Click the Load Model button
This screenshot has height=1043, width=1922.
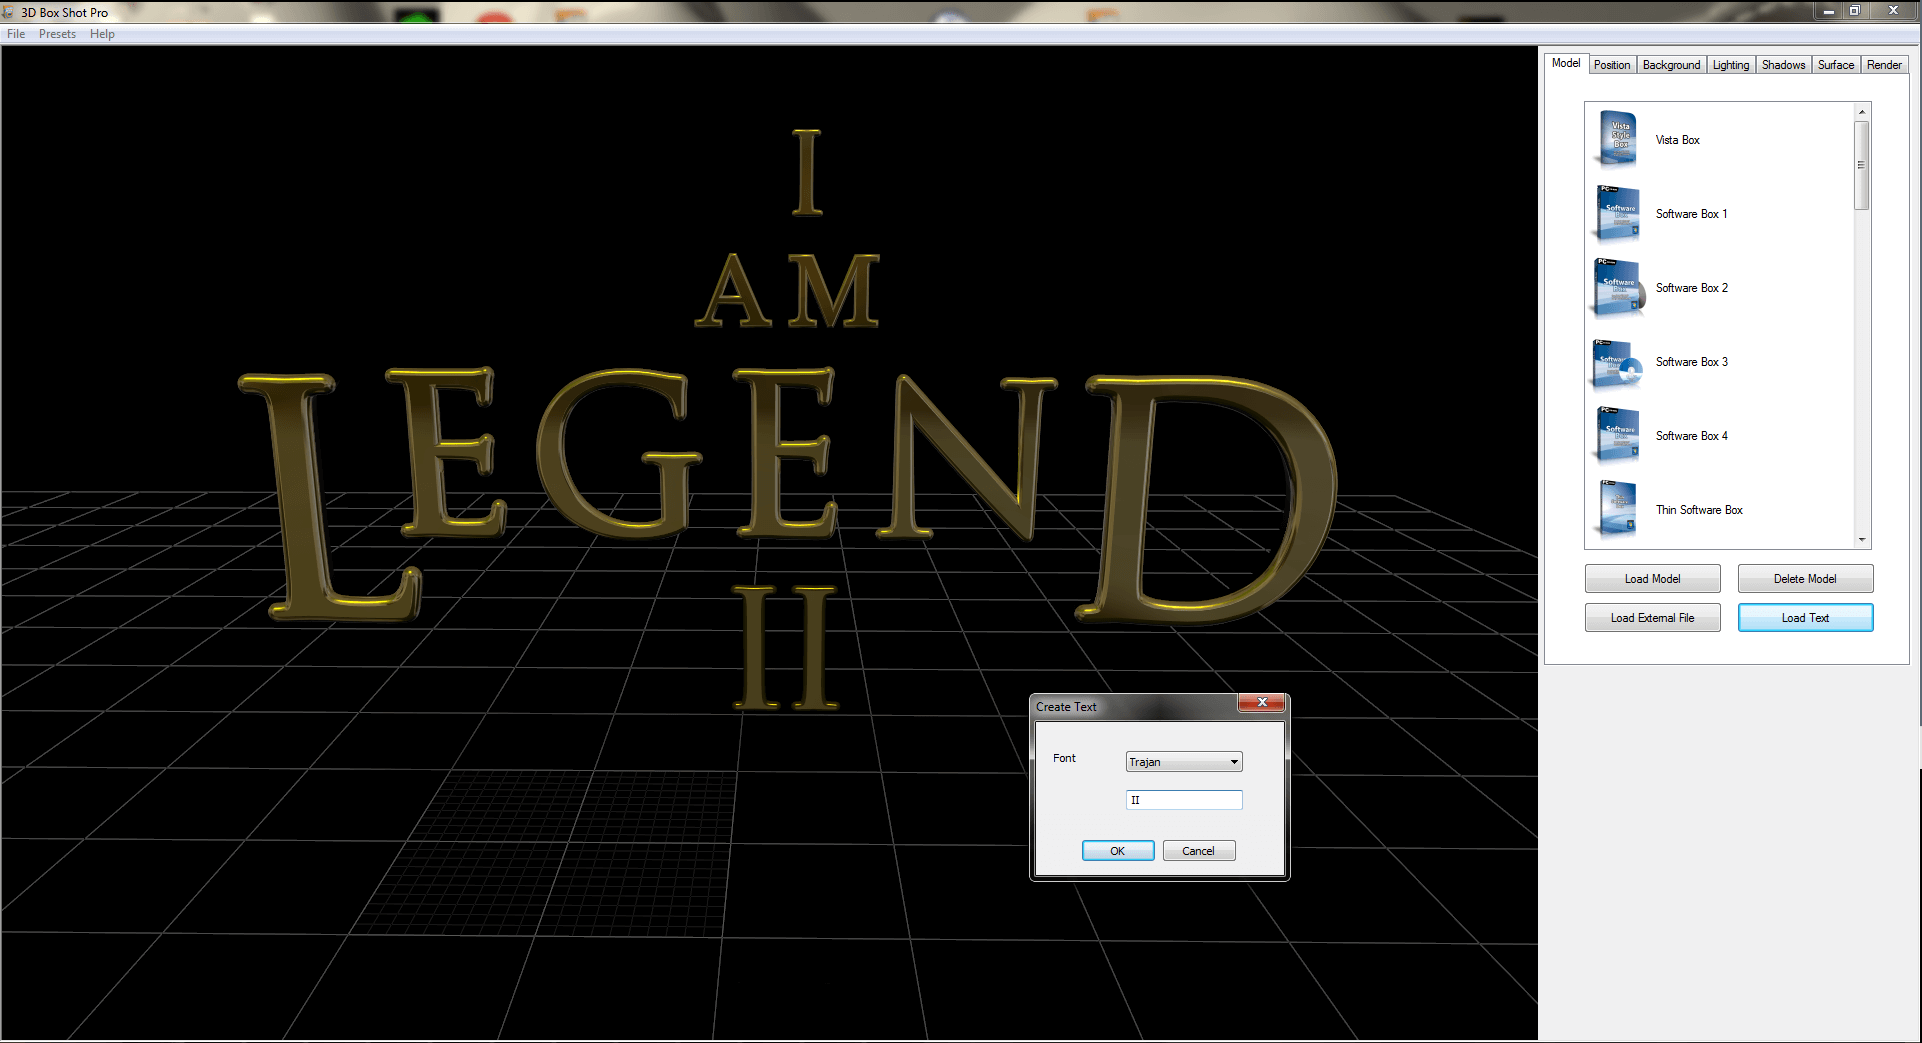tap(1652, 579)
